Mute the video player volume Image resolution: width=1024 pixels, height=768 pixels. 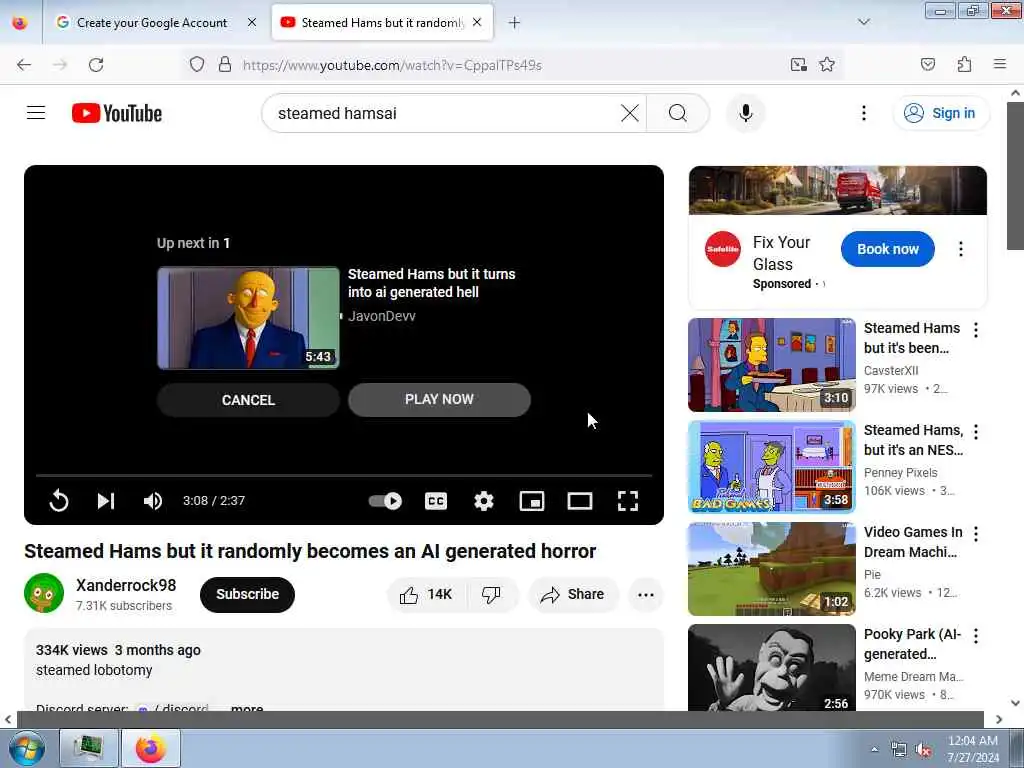point(153,501)
